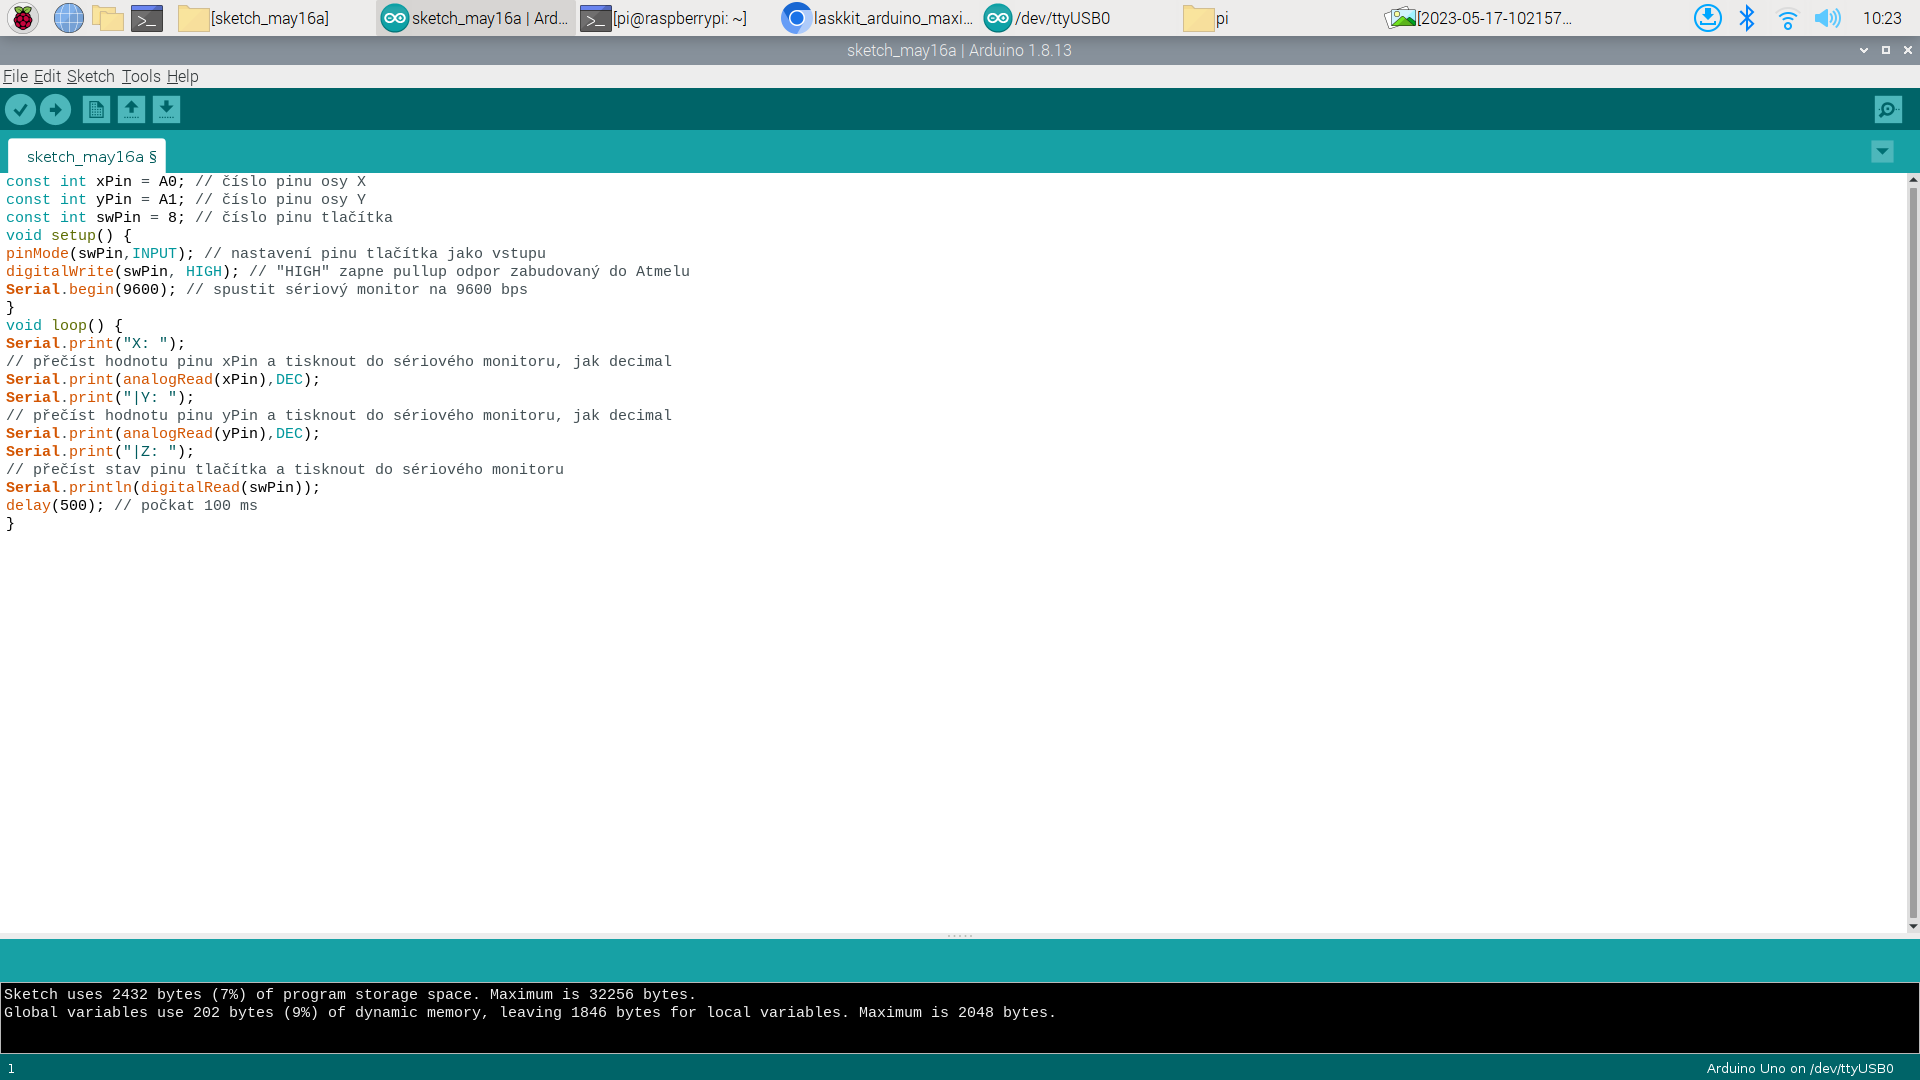Switch to the pi@raspberrypi terminal window
1920x1080 pixels.
[675, 18]
